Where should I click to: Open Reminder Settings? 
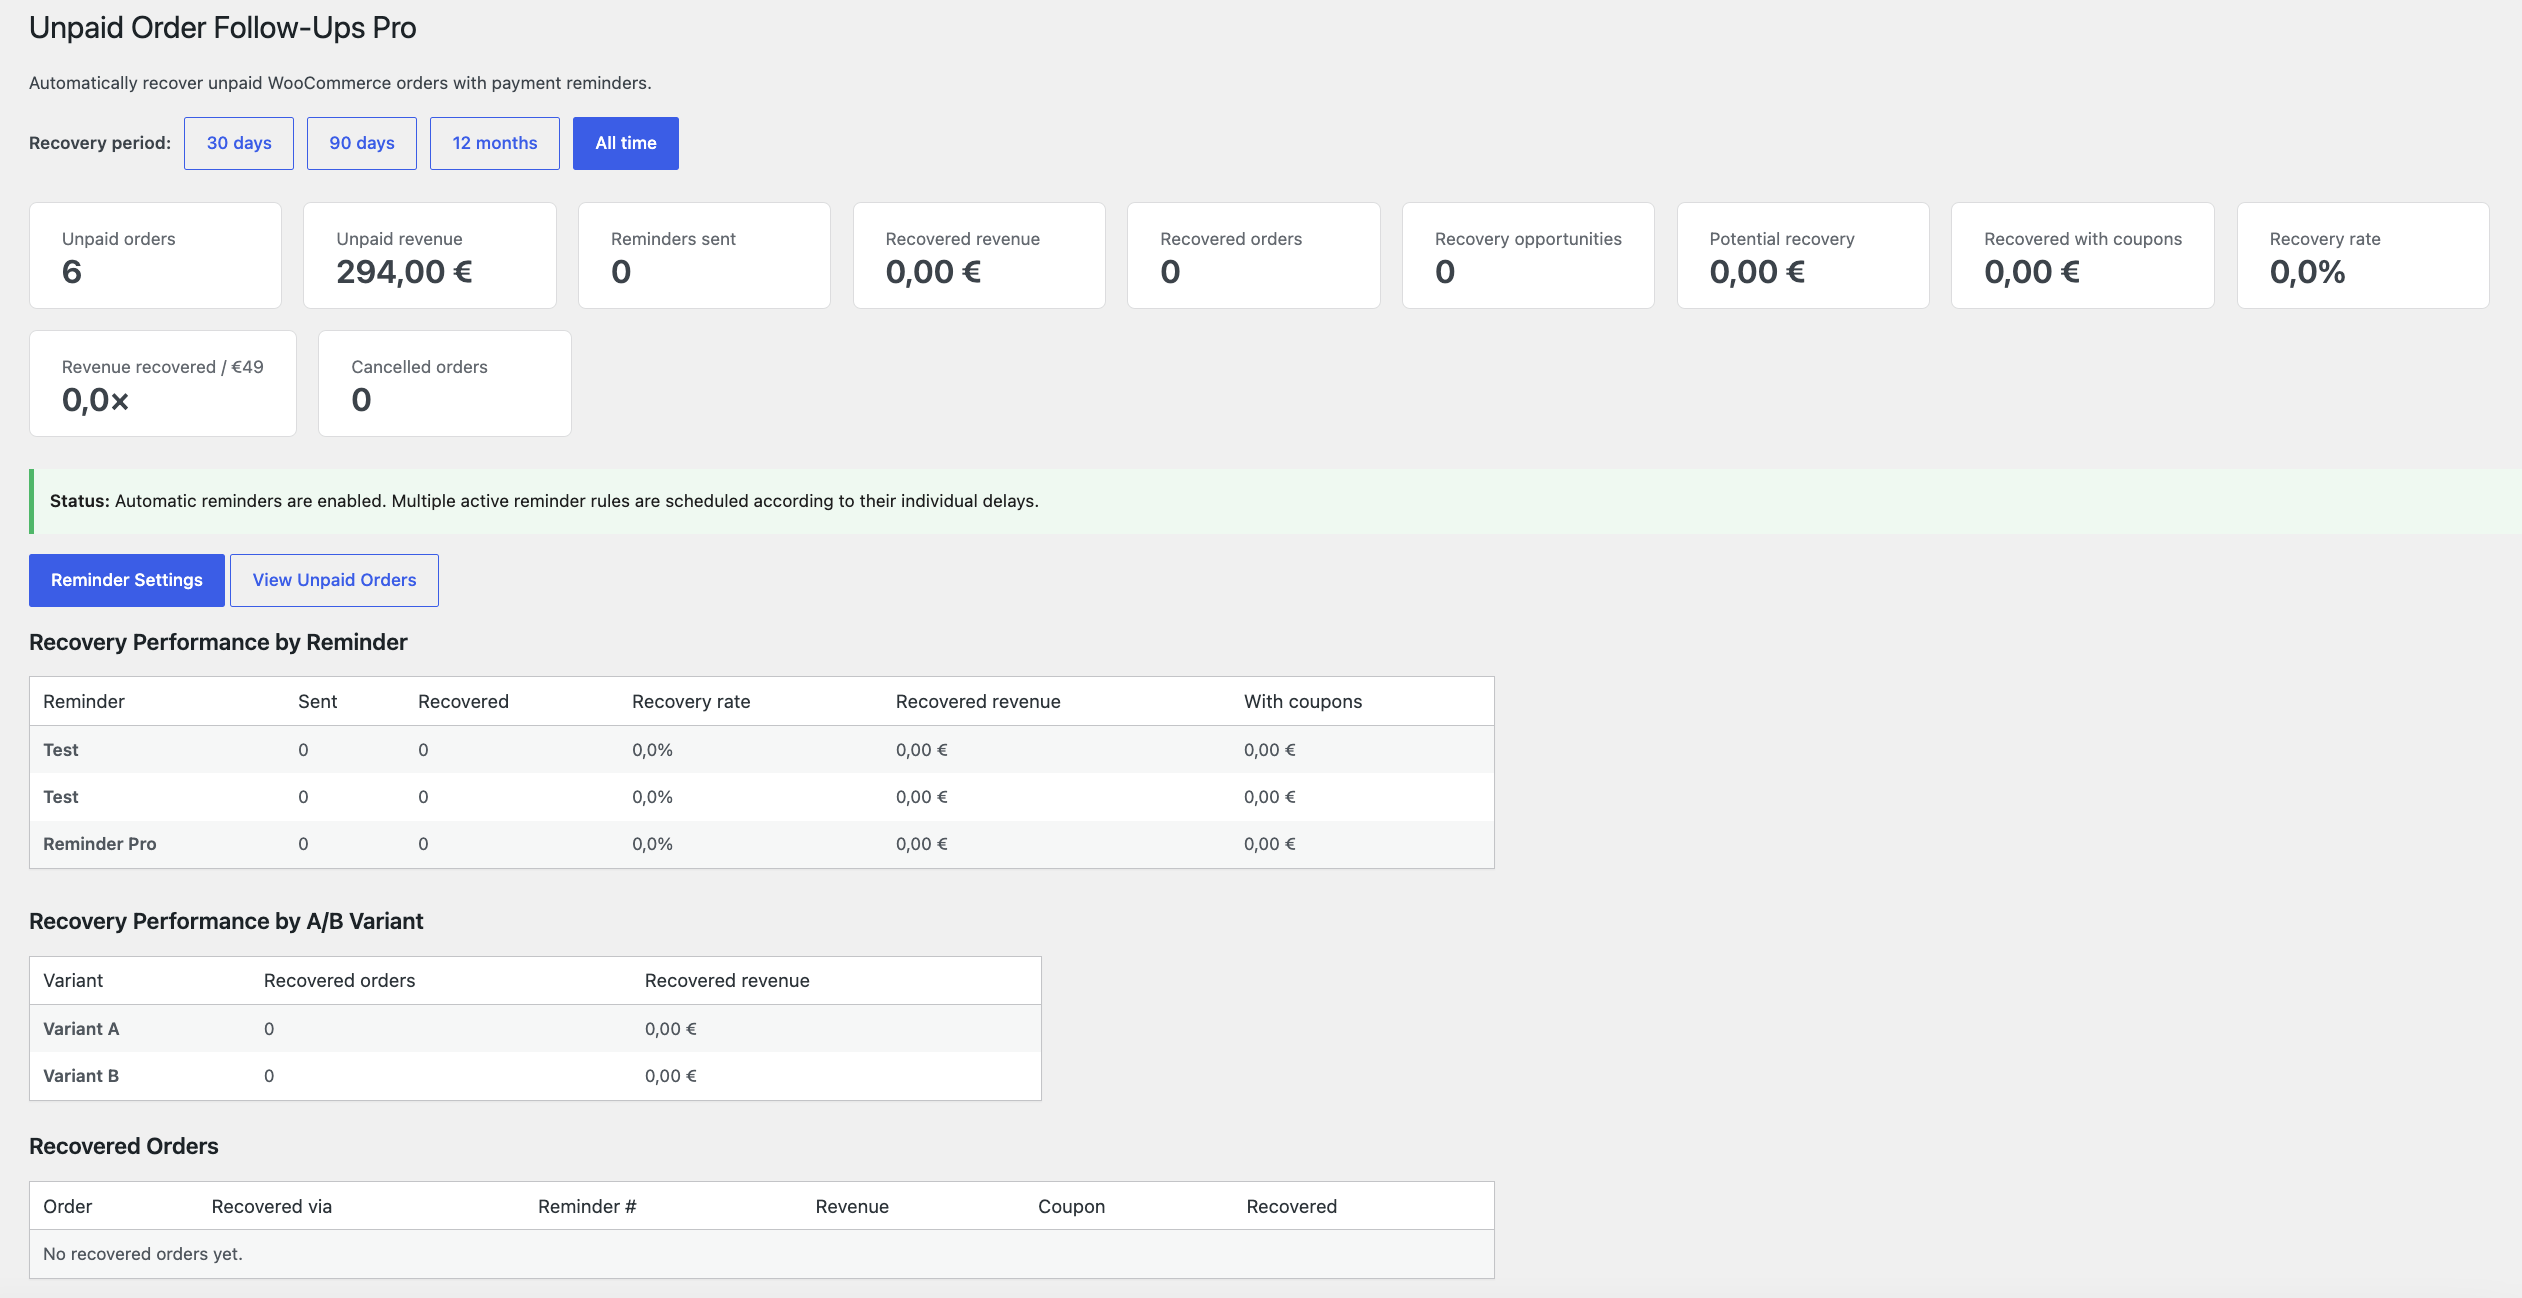[x=127, y=580]
